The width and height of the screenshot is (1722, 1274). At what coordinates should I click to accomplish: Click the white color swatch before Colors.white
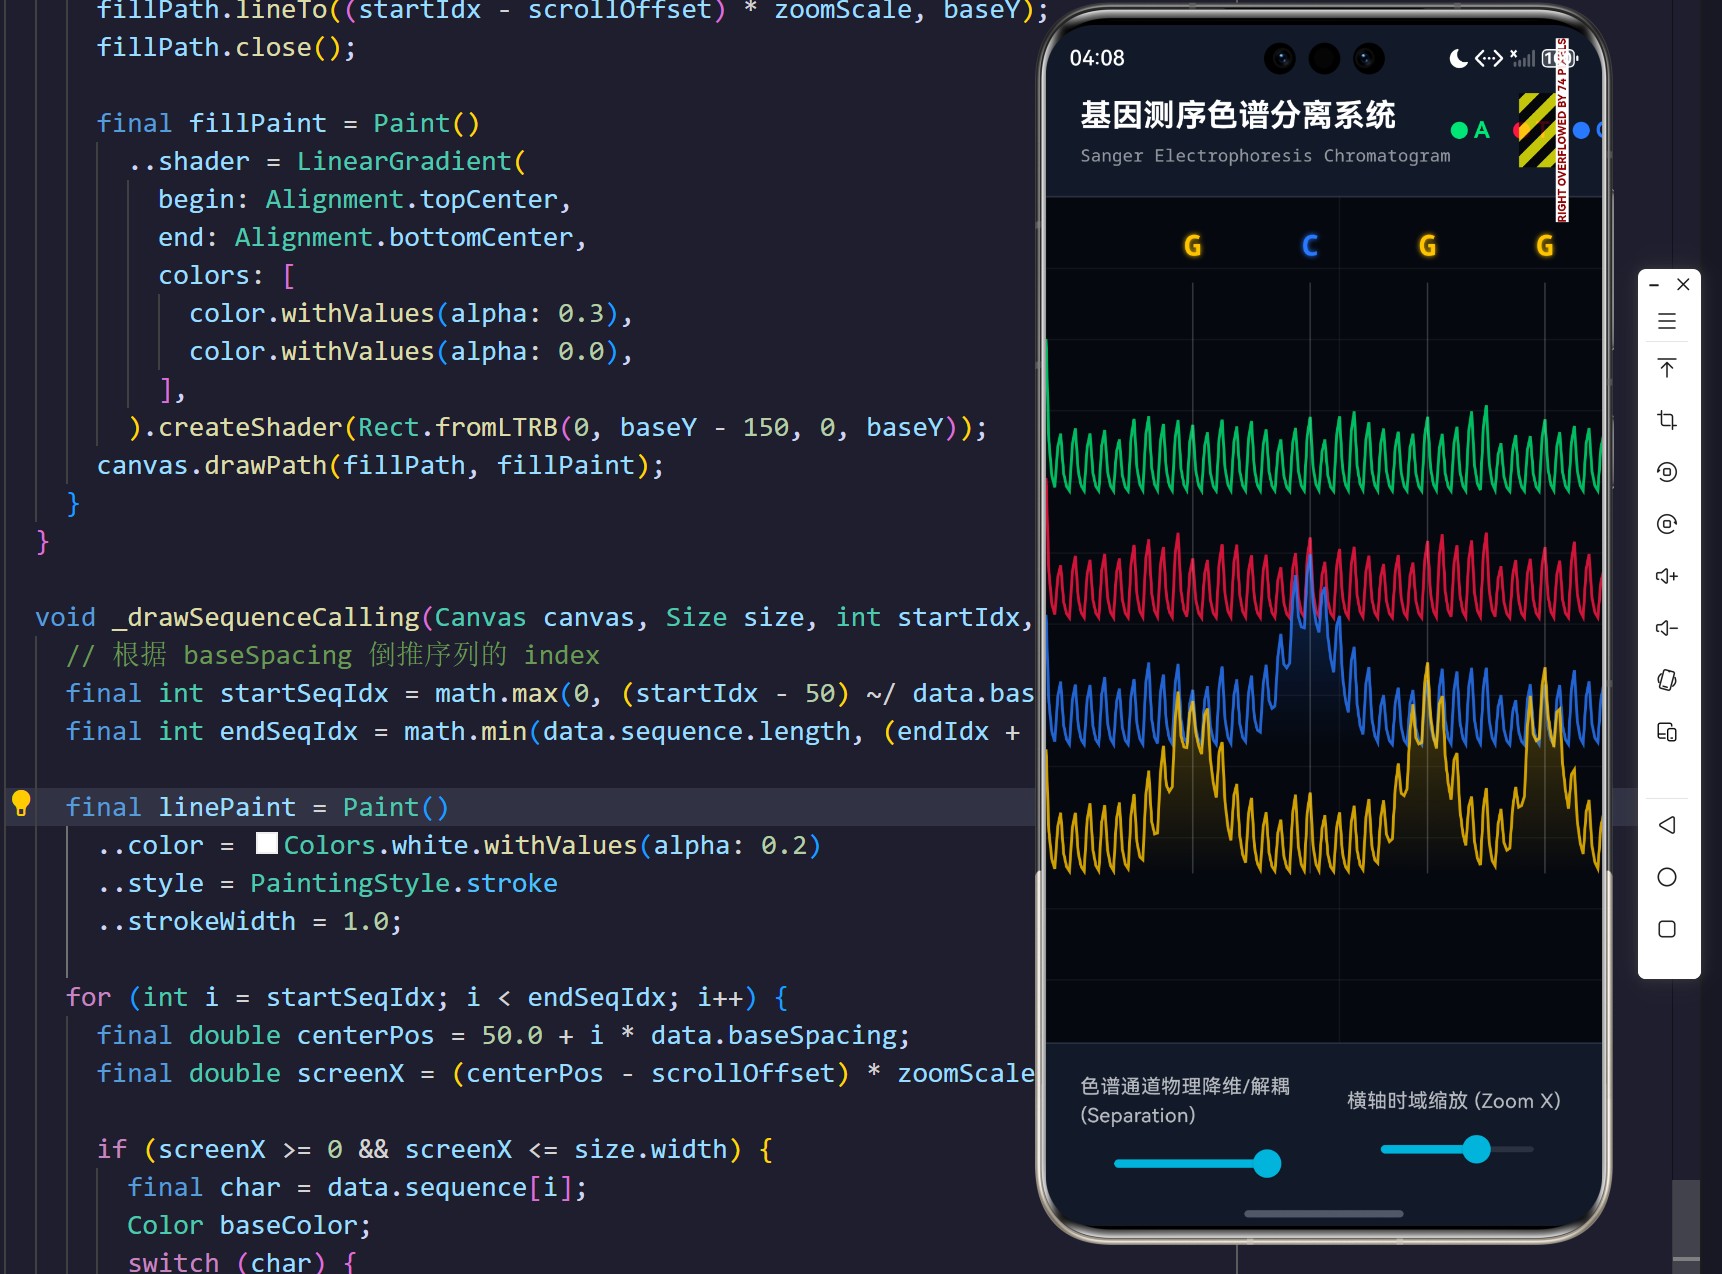tap(266, 844)
